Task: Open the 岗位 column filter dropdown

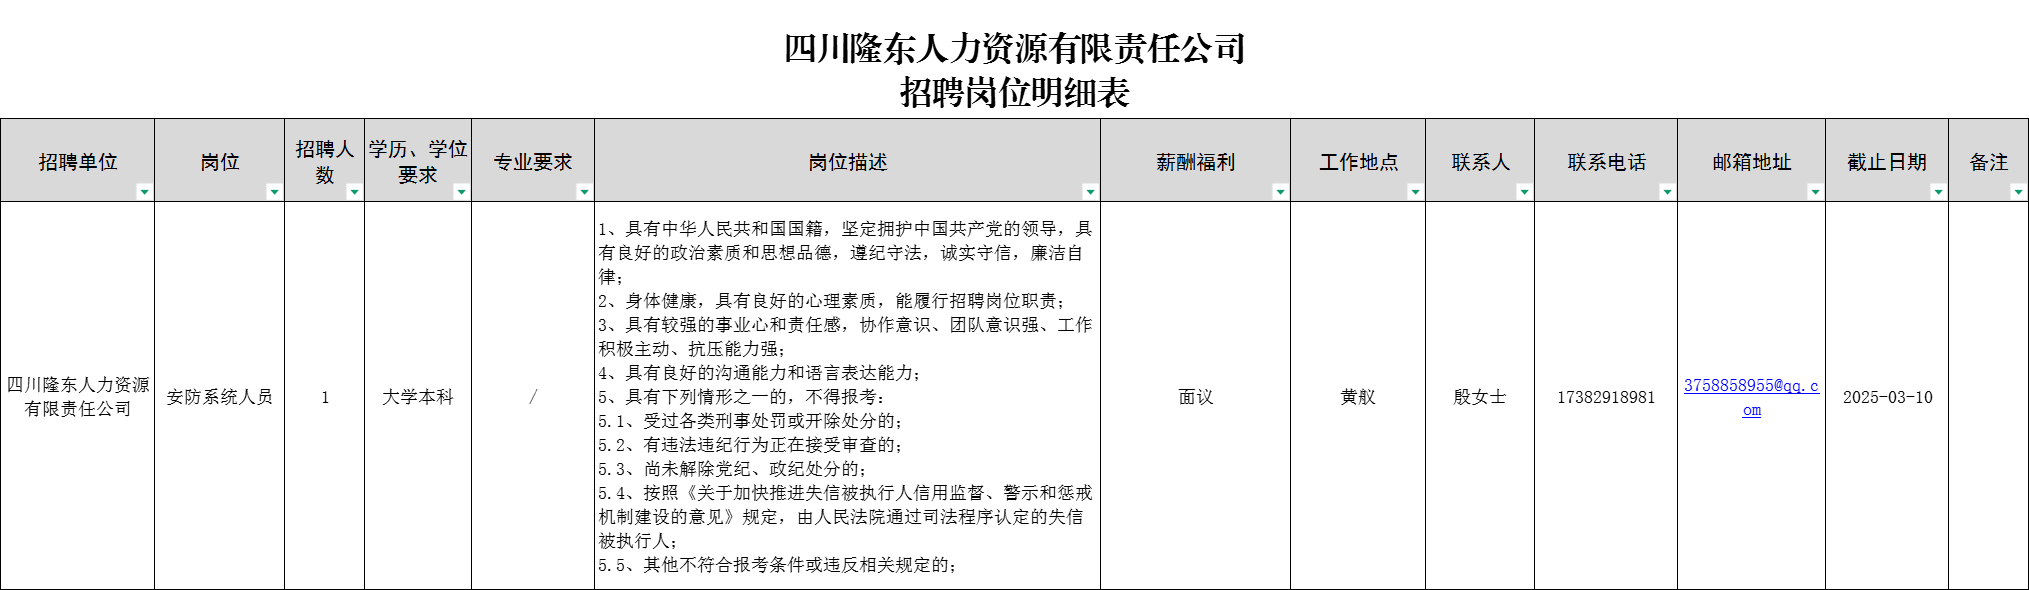Action: 274,192
